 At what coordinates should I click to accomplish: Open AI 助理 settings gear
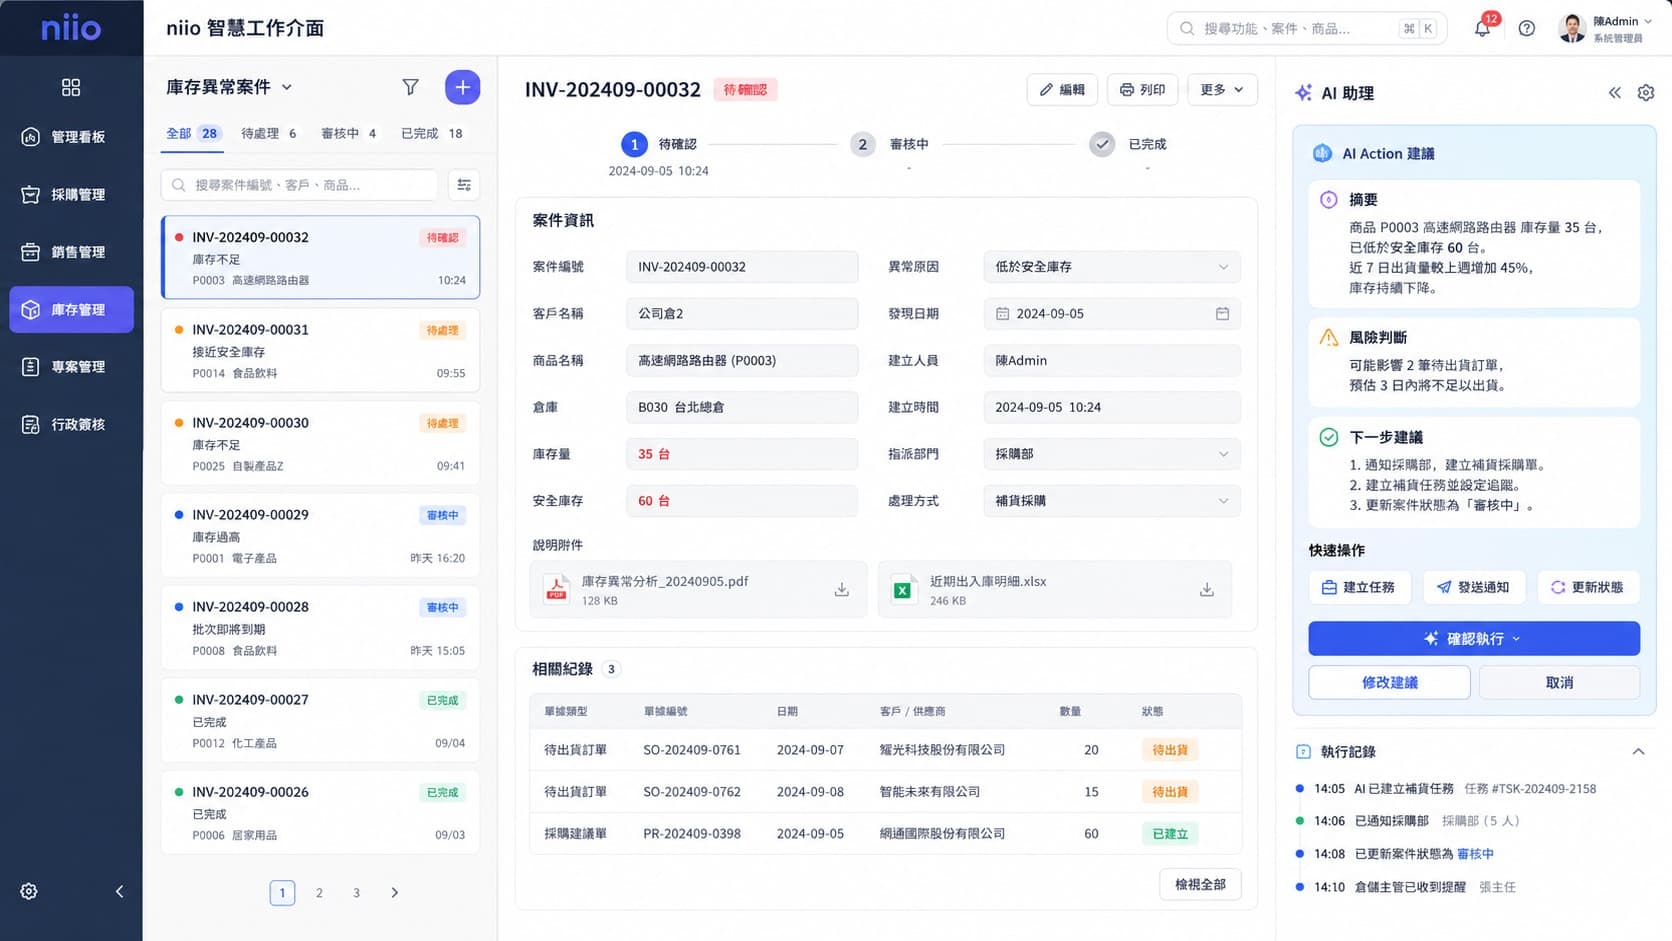tap(1646, 93)
